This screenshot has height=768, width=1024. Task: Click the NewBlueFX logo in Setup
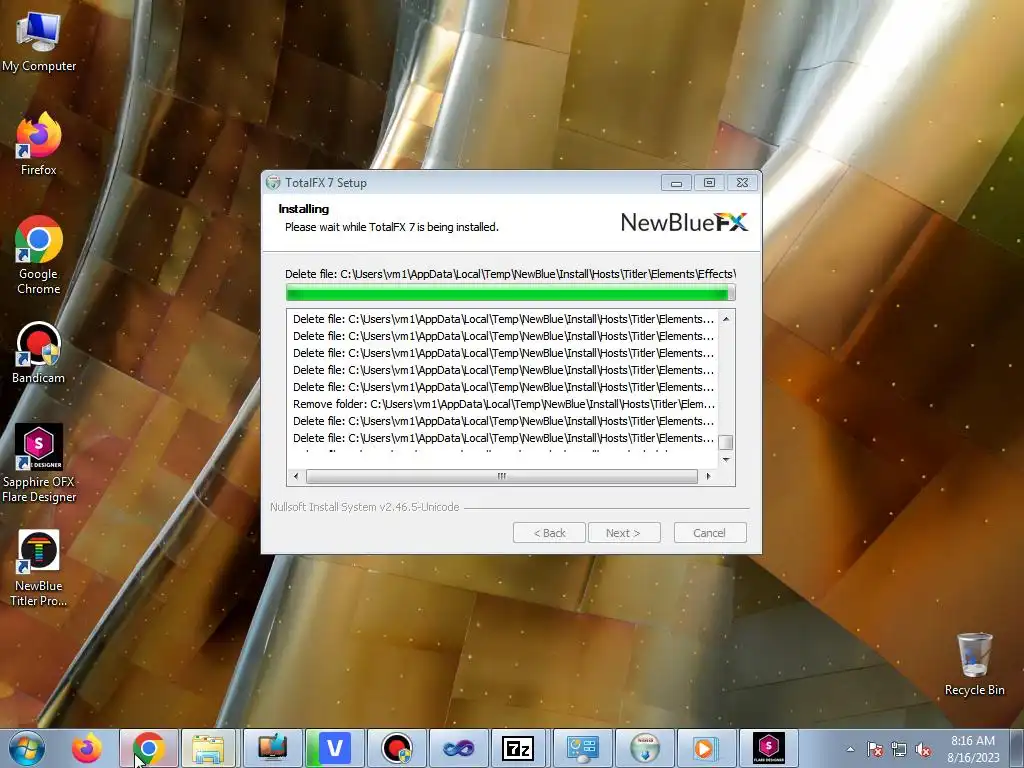click(684, 222)
